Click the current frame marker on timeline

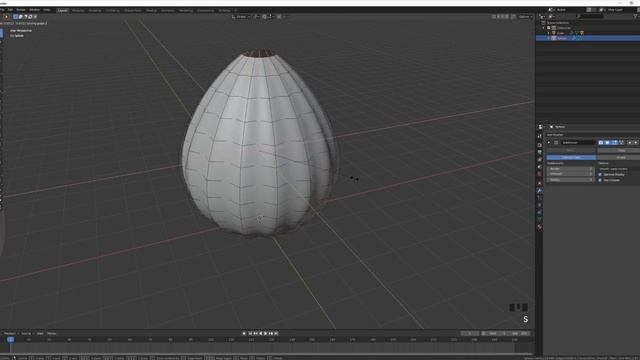click(11, 340)
